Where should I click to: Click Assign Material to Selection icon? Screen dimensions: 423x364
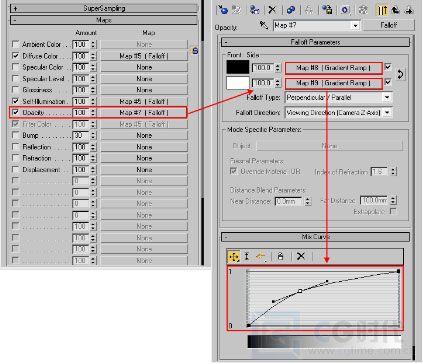click(x=254, y=10)
